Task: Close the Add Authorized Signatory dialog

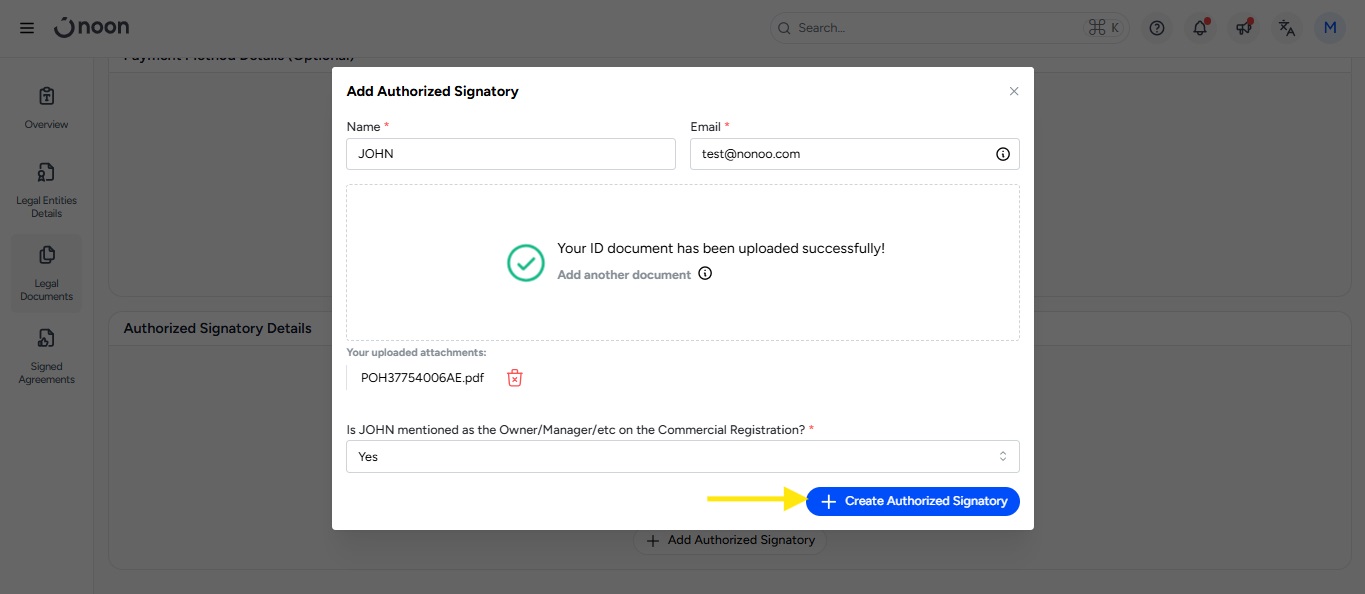Action: click(x=1014, y=91)
